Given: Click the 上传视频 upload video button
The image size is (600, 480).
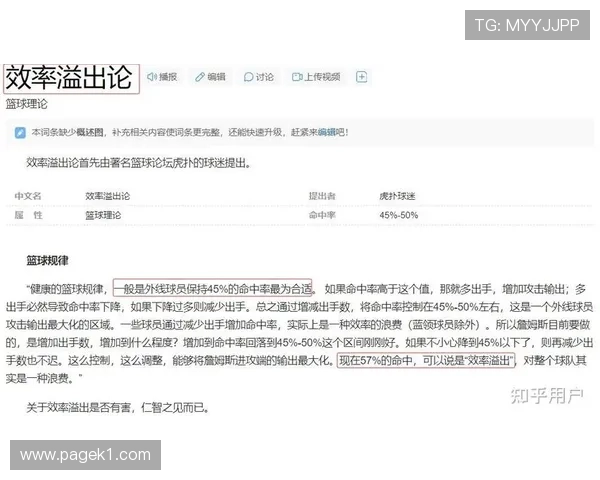Looking at the screenshot, I should coord(316,77).
